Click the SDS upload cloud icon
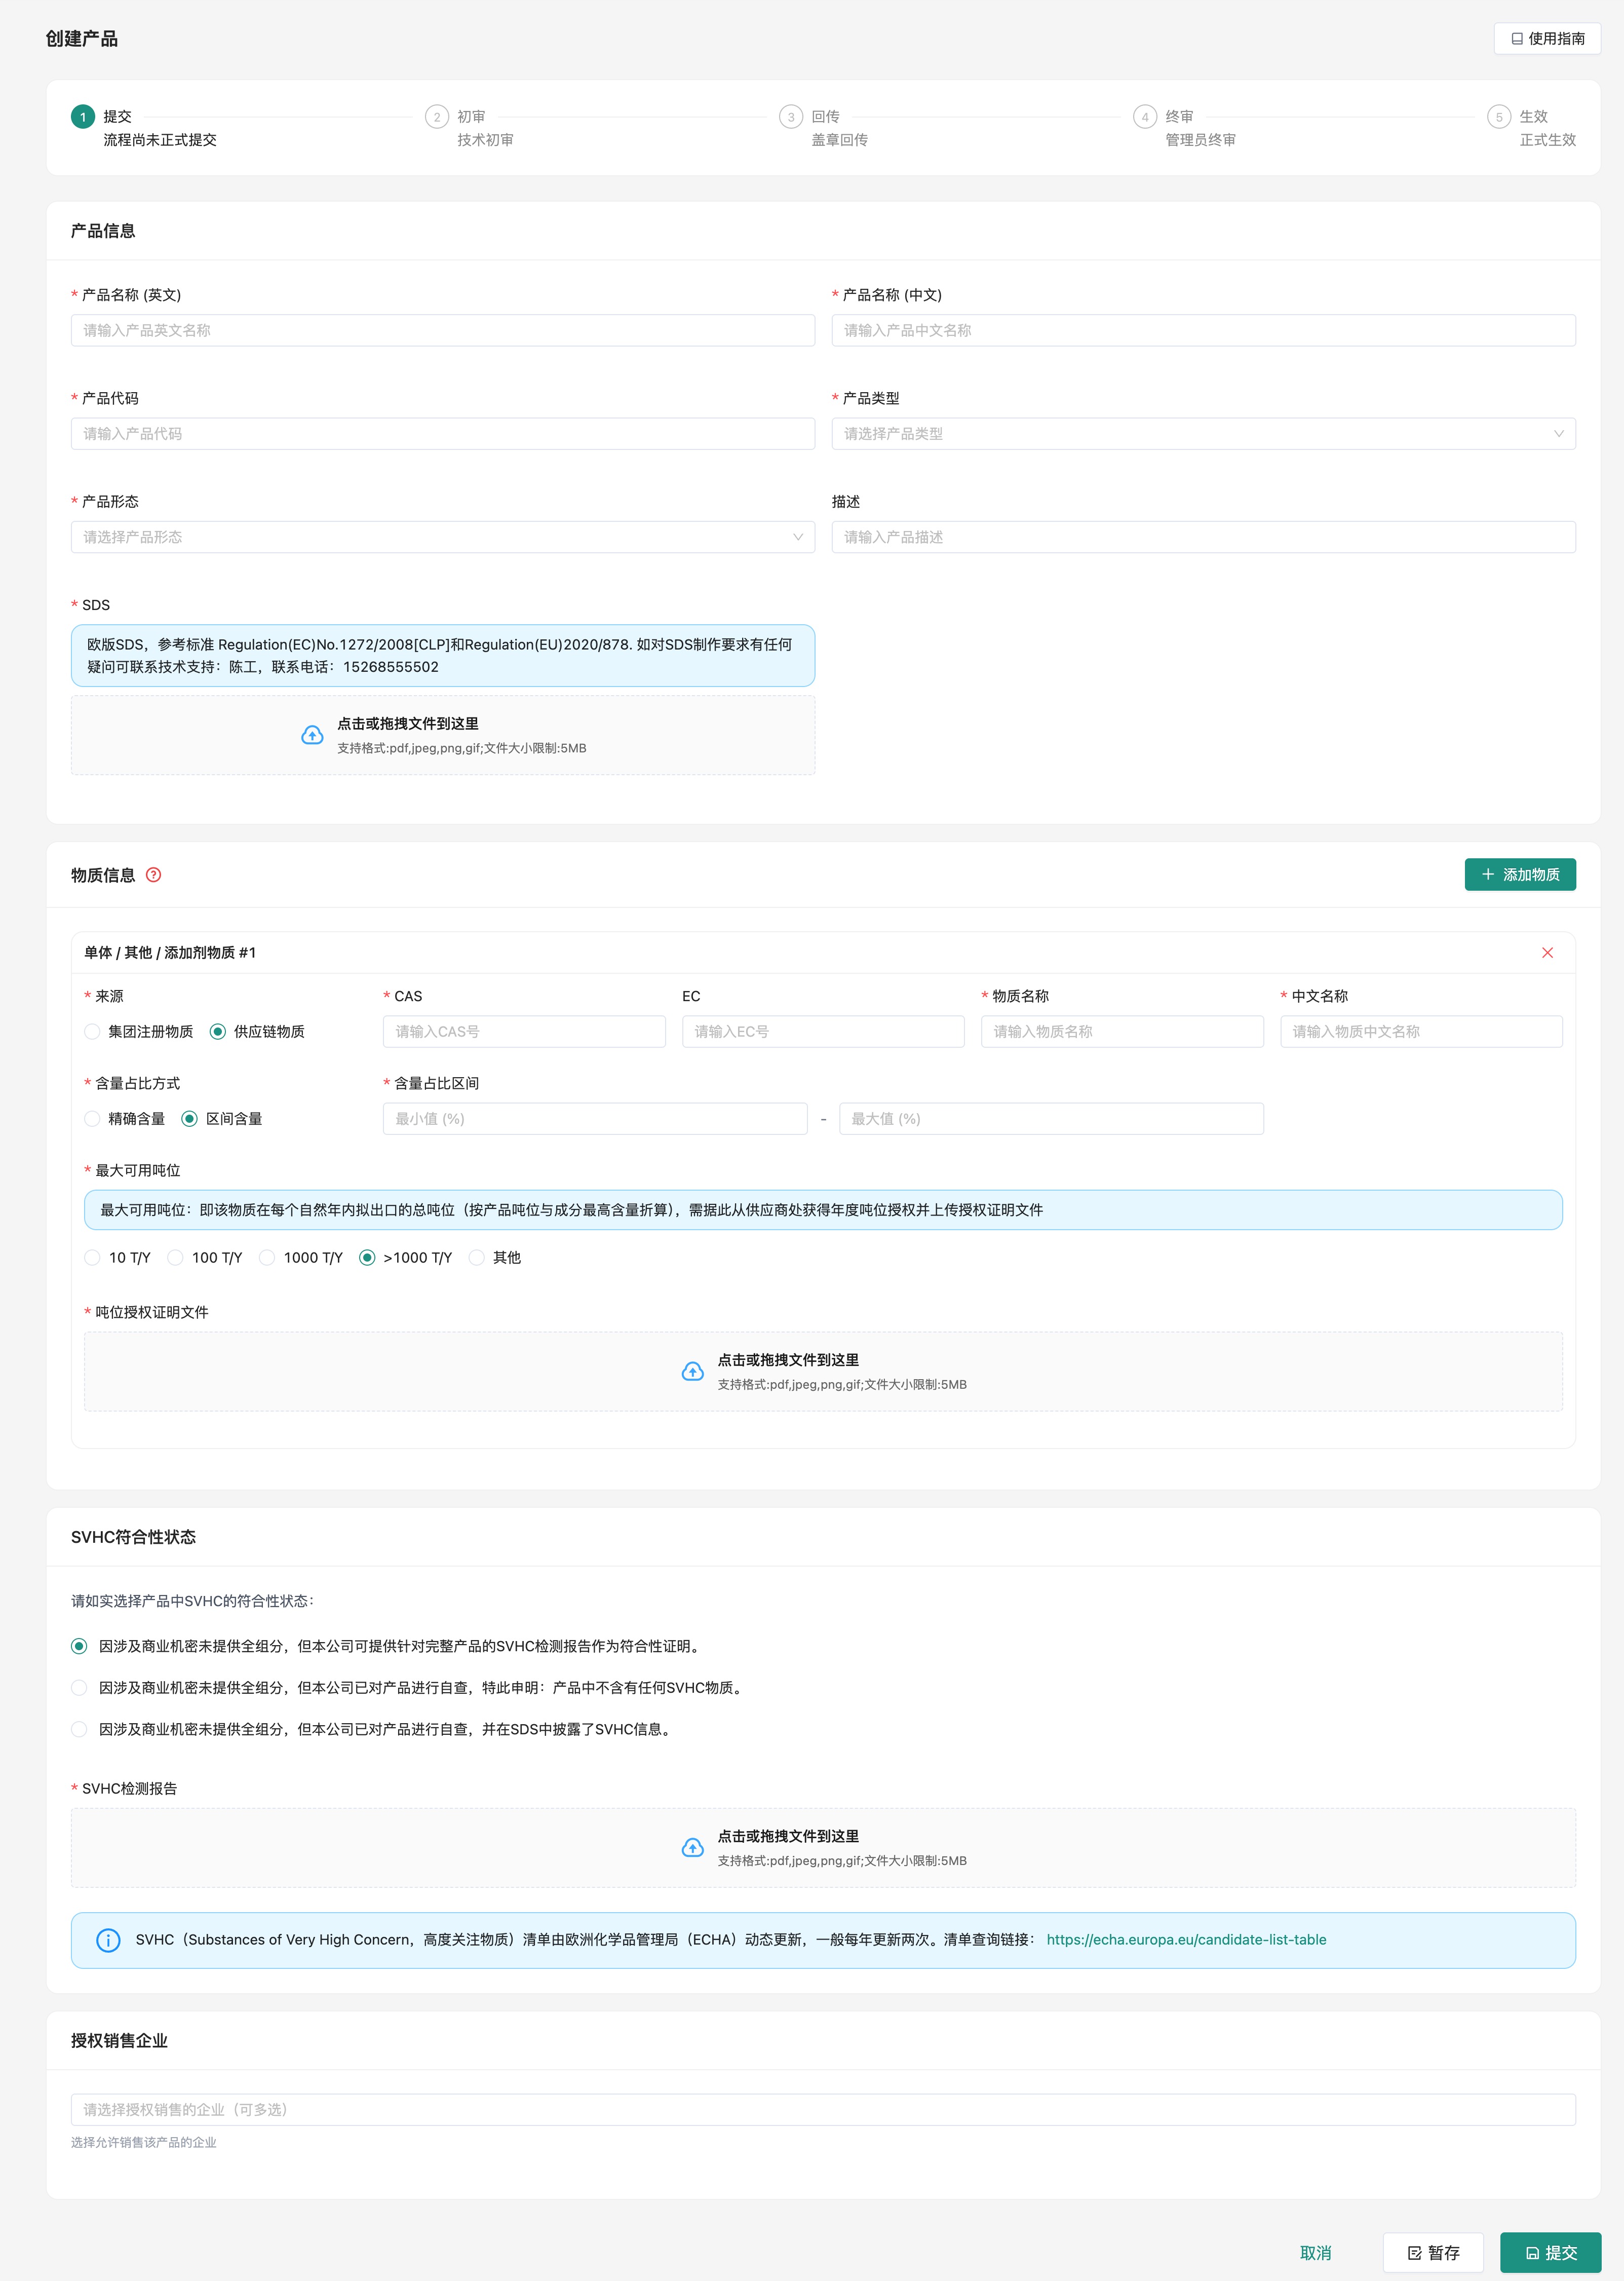 (x=312, y=736)
